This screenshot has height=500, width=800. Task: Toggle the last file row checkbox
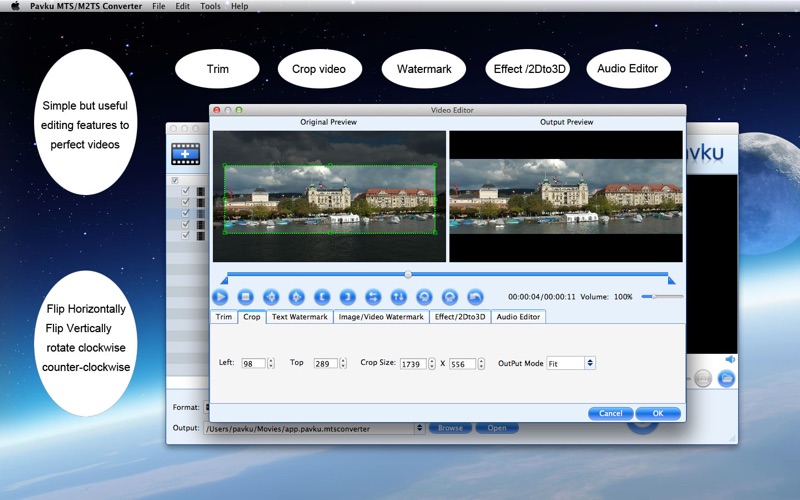tap(185, 235)
